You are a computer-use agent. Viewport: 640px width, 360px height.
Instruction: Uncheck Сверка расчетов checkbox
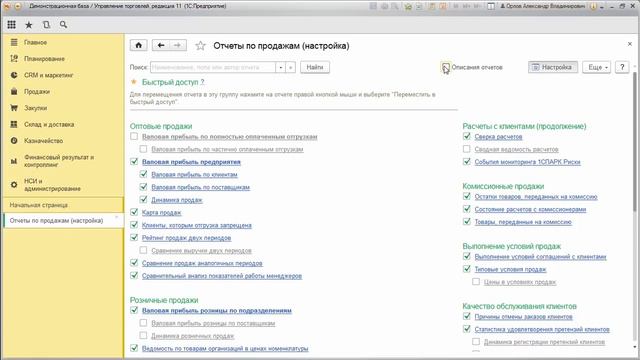pyautogui.click(x=467, y=136)
